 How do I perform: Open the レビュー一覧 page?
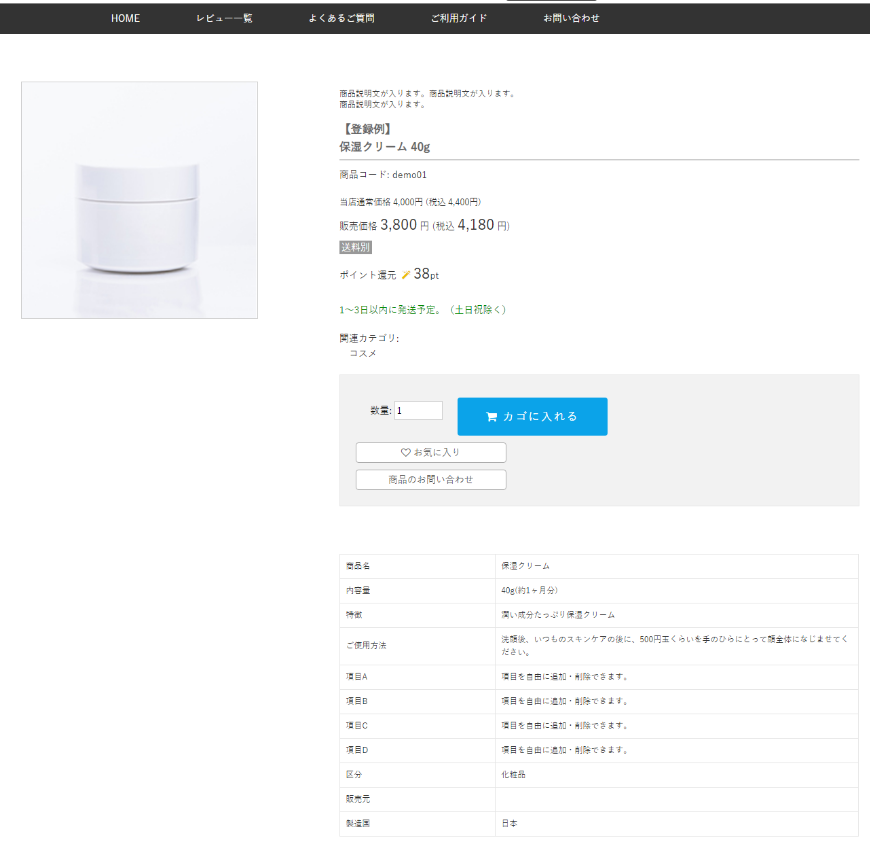pos(224,18)
